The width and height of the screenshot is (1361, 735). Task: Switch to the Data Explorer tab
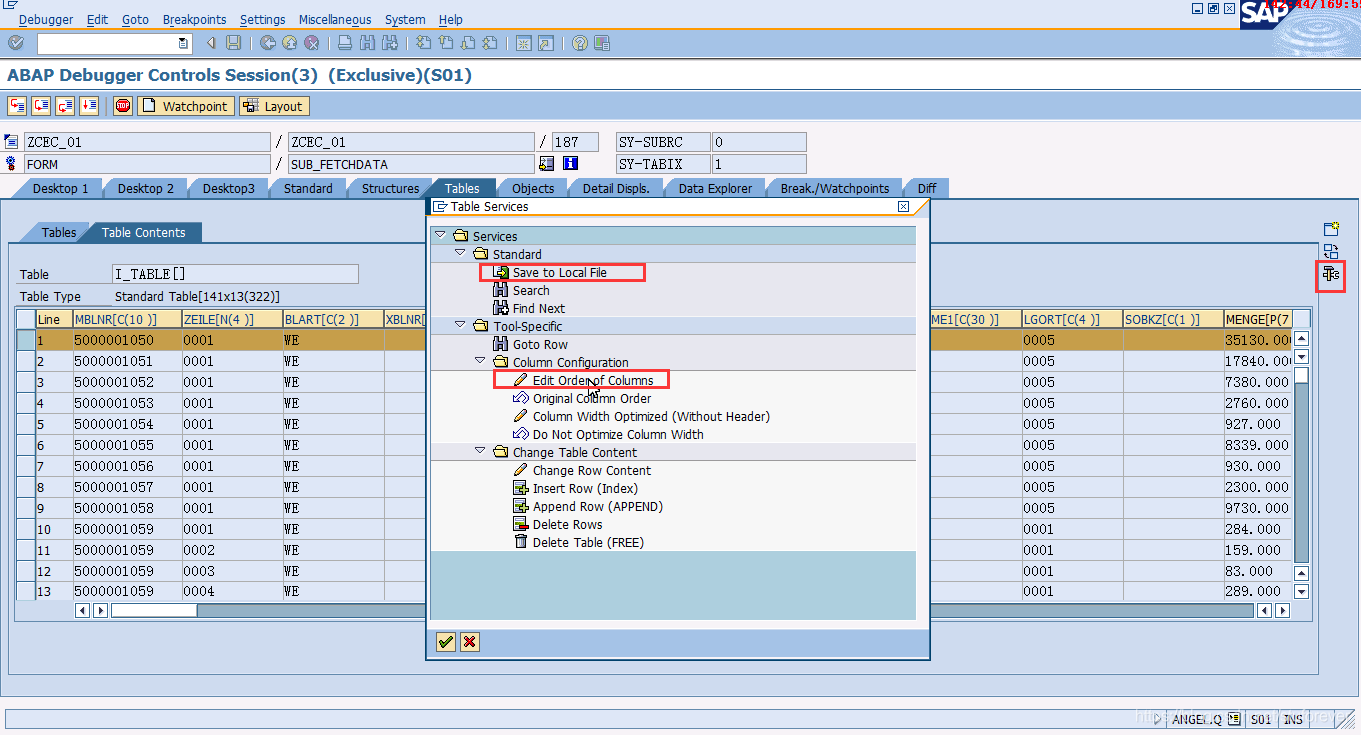(x=715, y=188)
